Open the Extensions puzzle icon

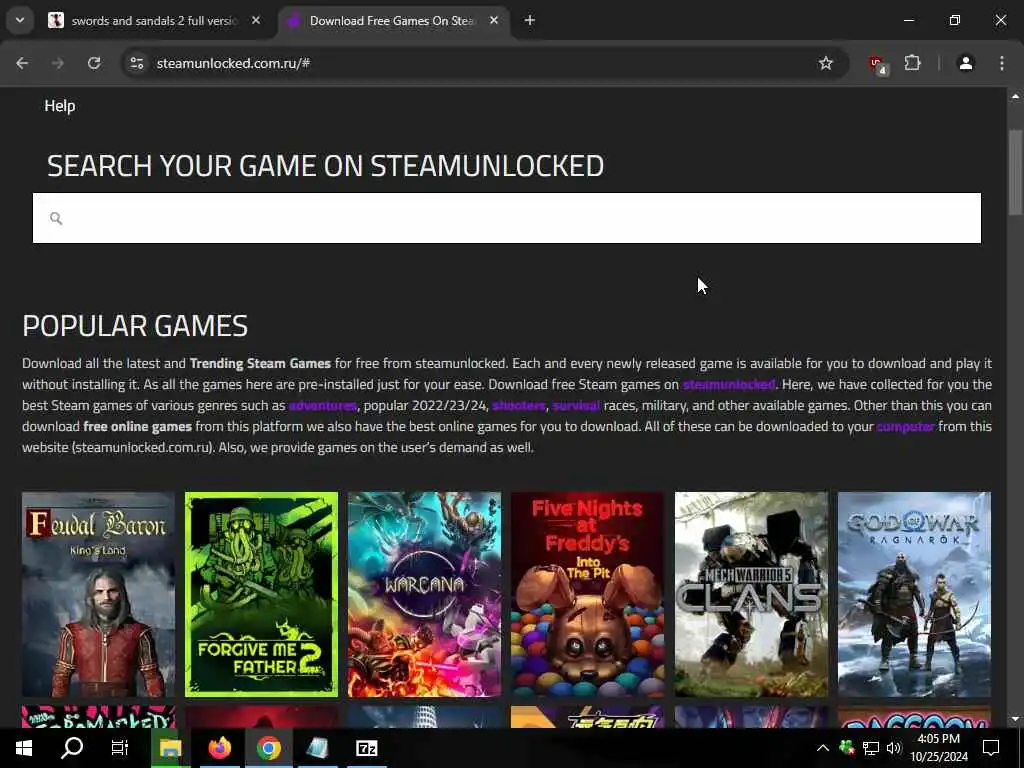coord(912,63)
